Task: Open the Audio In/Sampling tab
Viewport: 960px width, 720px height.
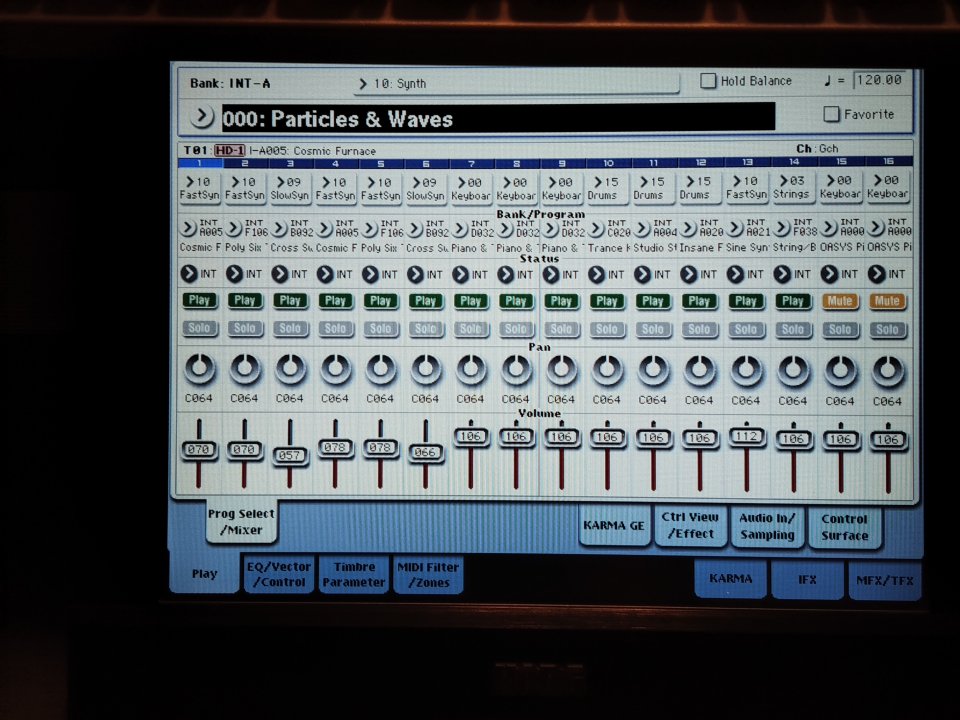Action: pos(767,526)
